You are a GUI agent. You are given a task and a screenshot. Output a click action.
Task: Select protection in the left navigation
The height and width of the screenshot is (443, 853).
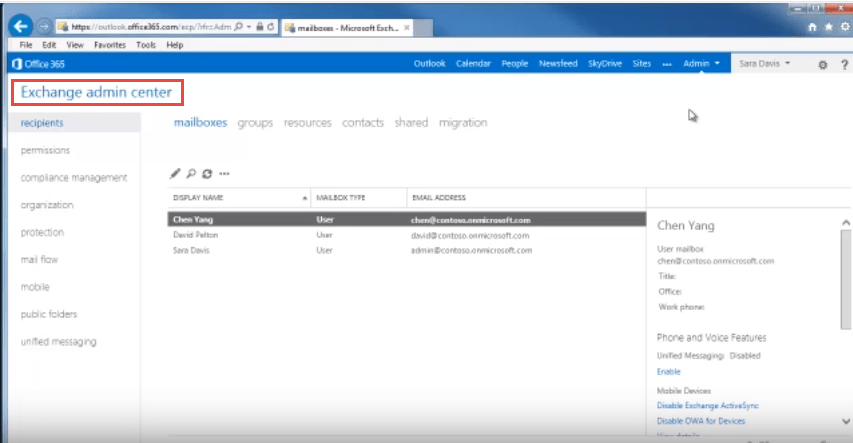(42, 232)
